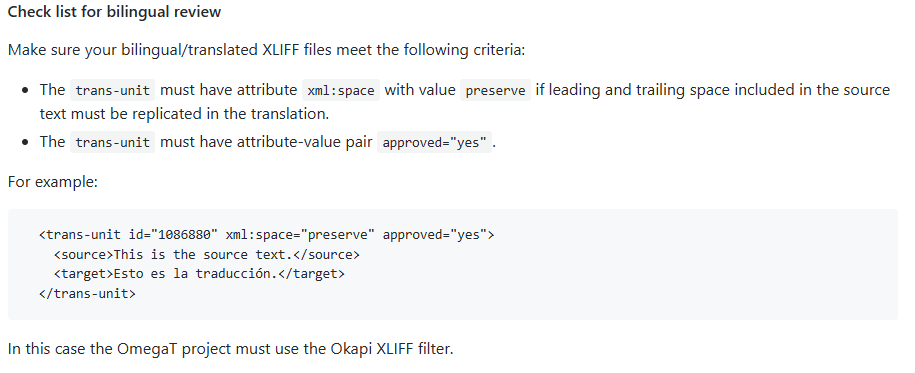
Task: Select the trans-unit code tag in the first bullet
Action: point(113,90)
